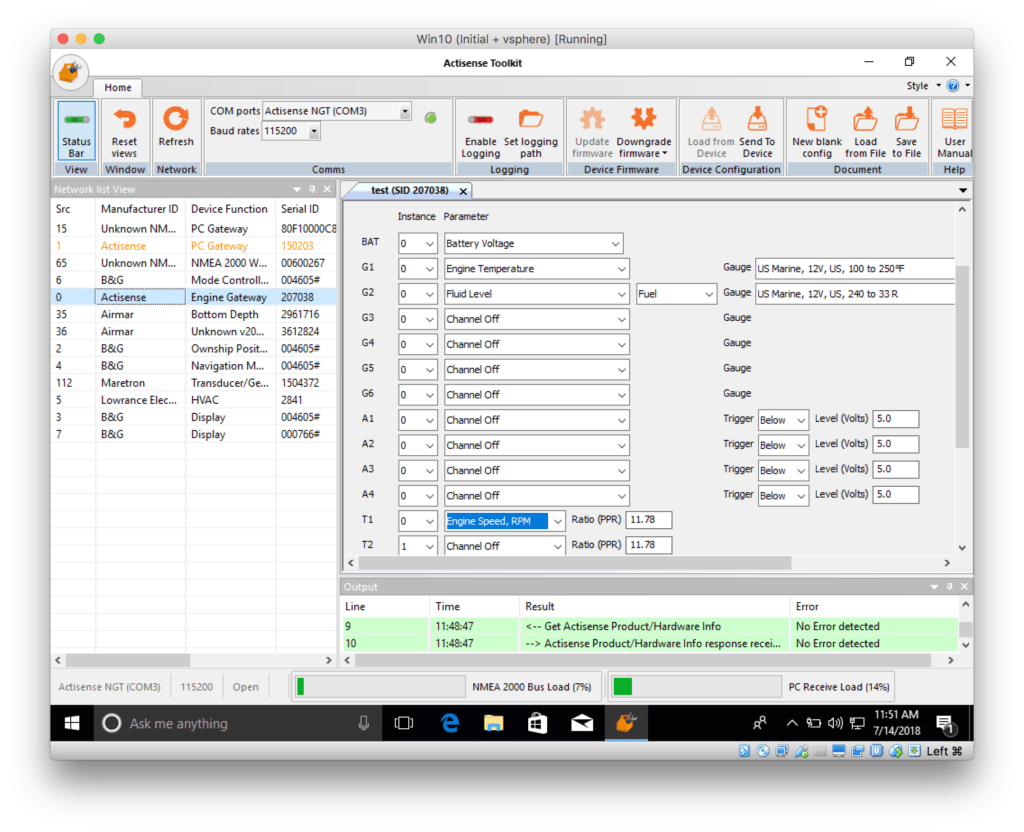This screenshot has height=832, width=1024.
Task: Toggle the Status Bar view button
Action: (76, 130)
